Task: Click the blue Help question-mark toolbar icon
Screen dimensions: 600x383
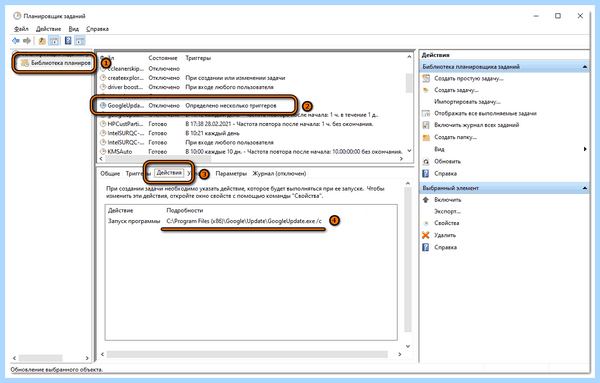Action: [68, 41]
